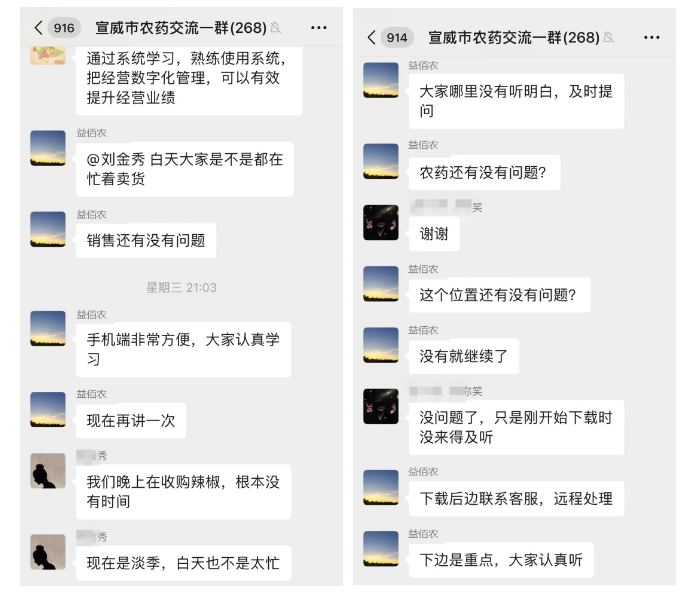Tap left chat title 宣威市农药交流一群(268)
Screen dimensions: 688x596
coord(181,28)
